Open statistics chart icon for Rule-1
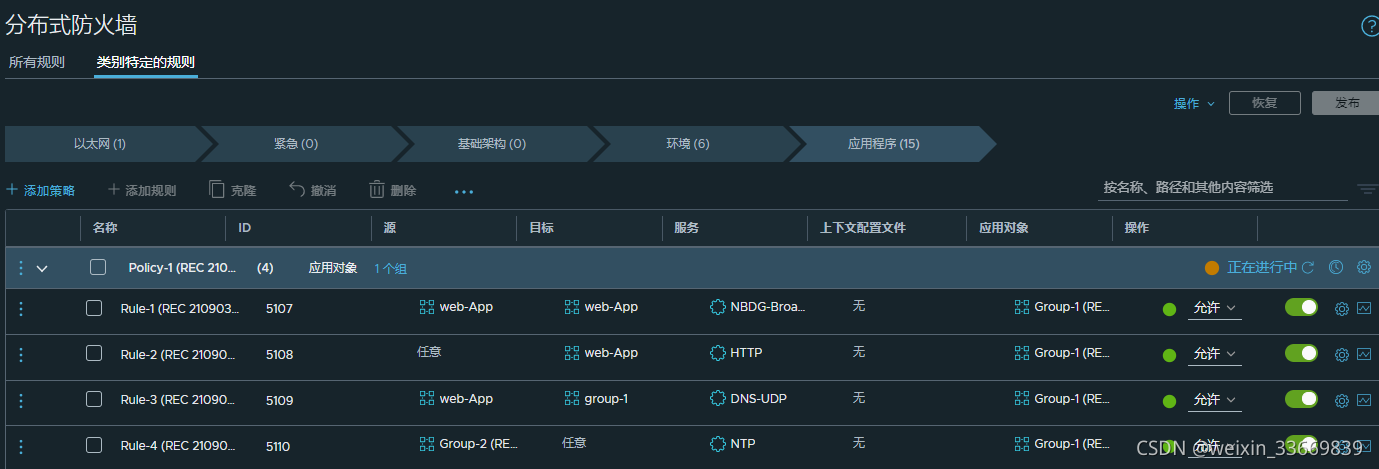This screenshot has height=469, width=1379. click(1363, 308)
